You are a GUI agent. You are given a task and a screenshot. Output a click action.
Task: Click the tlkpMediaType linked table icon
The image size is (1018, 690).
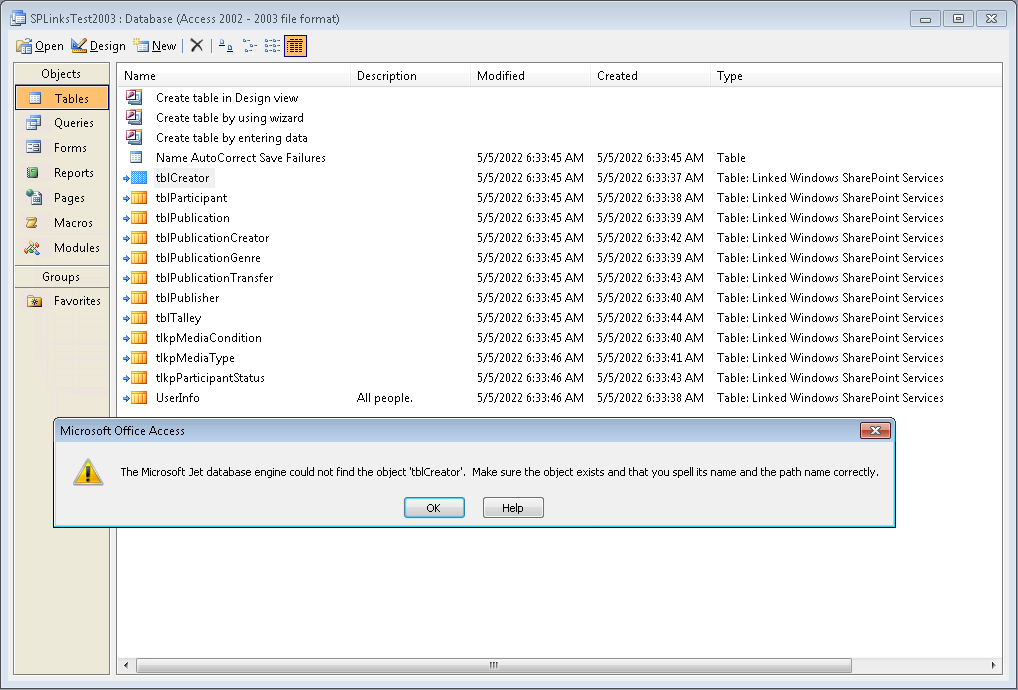[136, 358]
